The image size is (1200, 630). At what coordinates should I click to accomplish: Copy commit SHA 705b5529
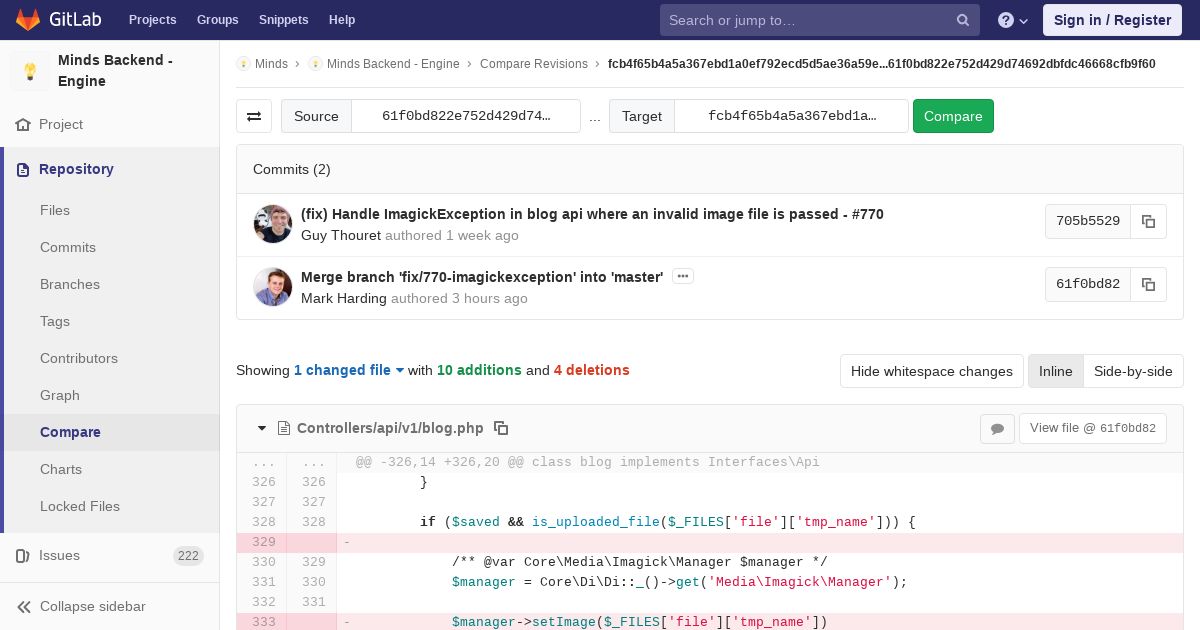[x=1149, y=222]
